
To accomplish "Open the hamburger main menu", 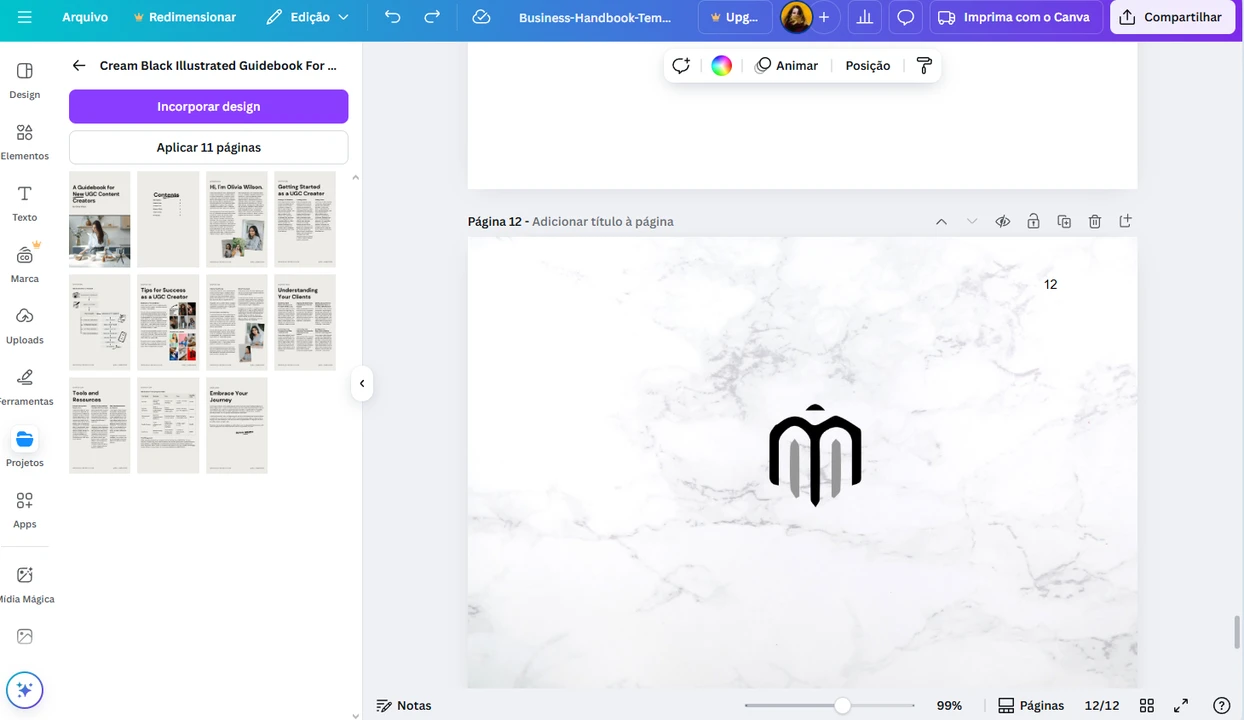I will point(25,17).
